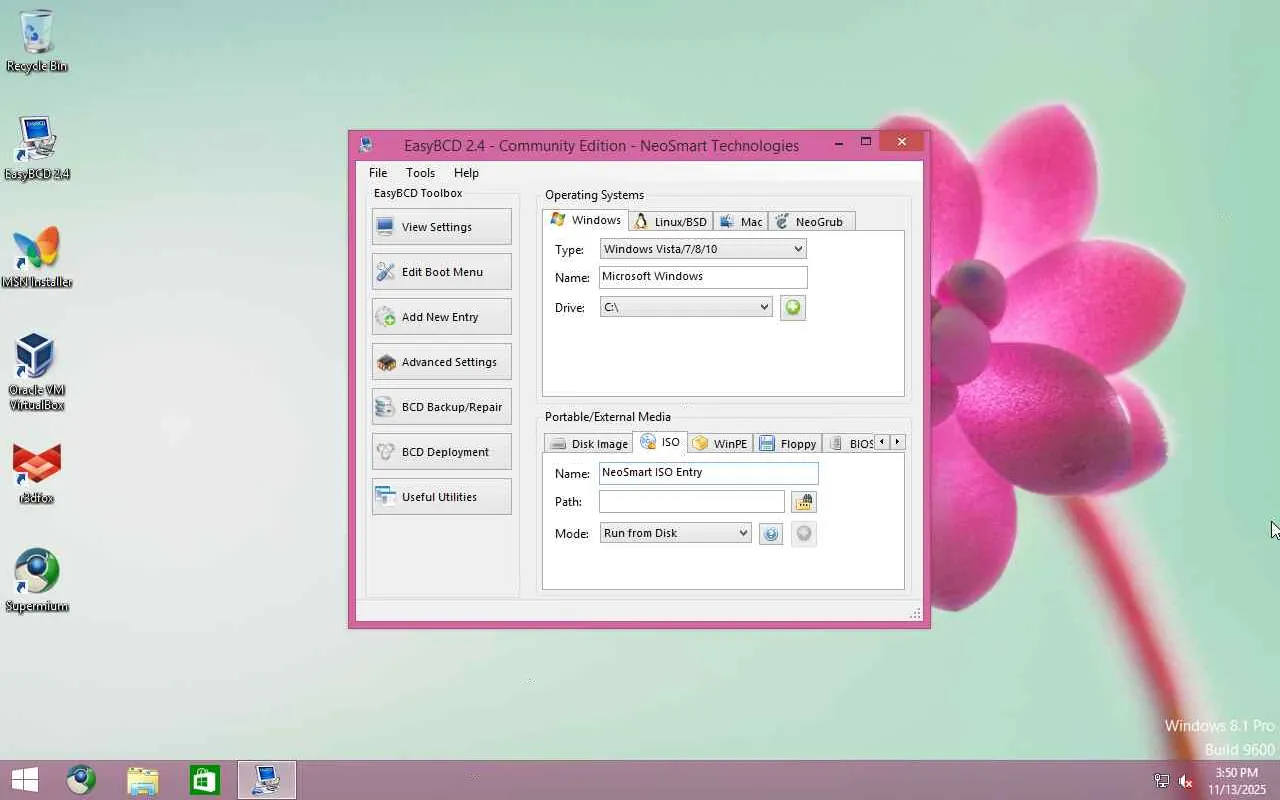Select the ISO tab

tap(660, 442)
